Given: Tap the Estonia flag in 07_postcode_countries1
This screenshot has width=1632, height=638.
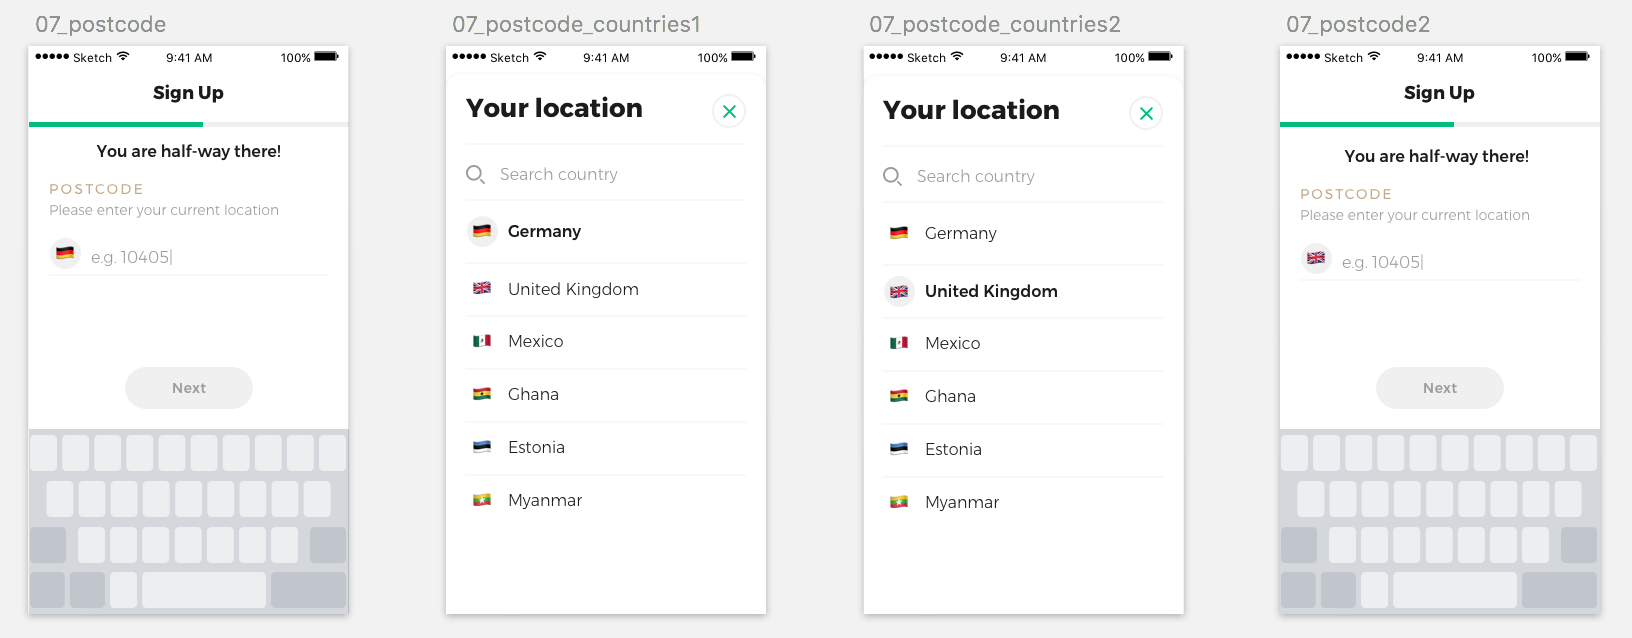Looking at the screenshot, I should (482, 447).
